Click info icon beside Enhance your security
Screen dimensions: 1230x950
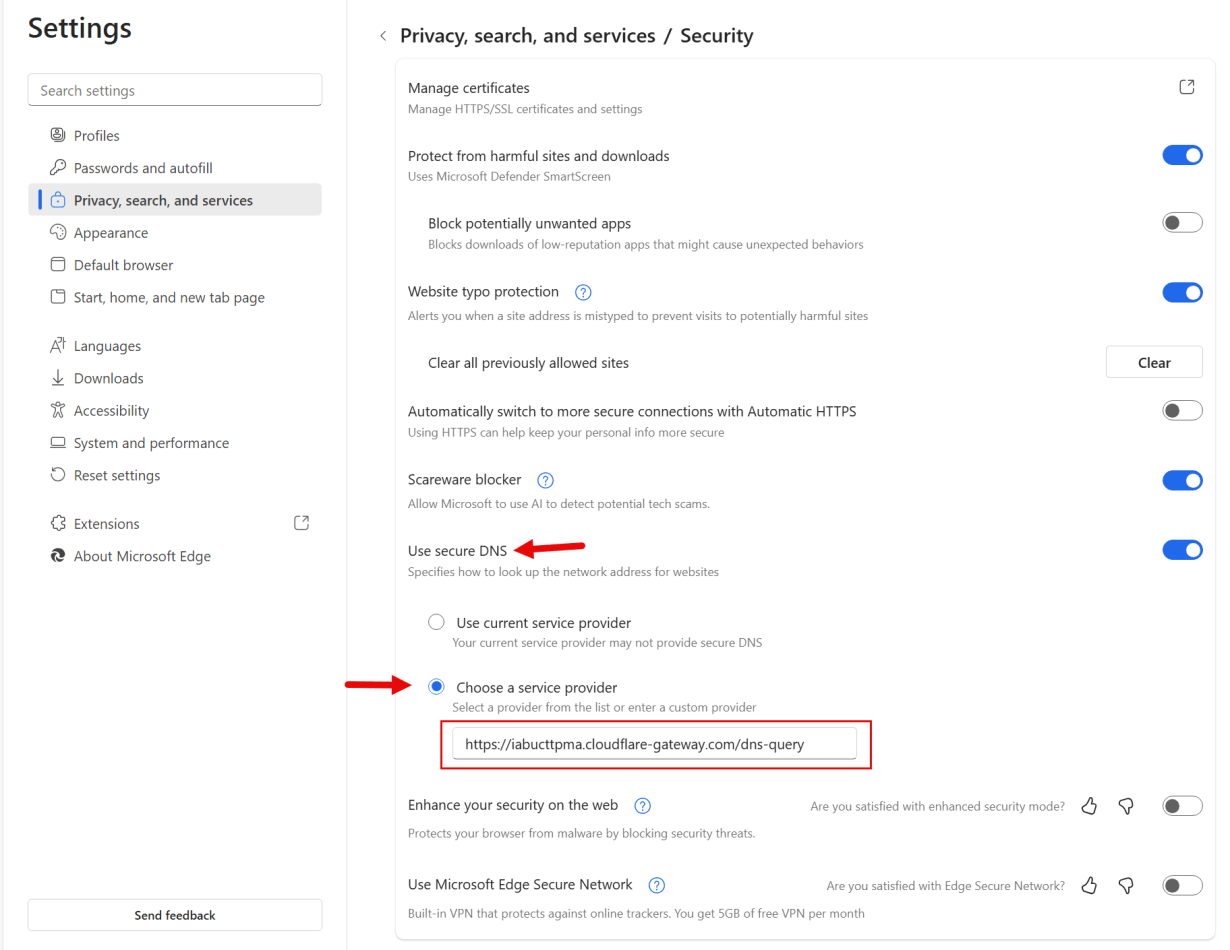[x=643, y=806]
